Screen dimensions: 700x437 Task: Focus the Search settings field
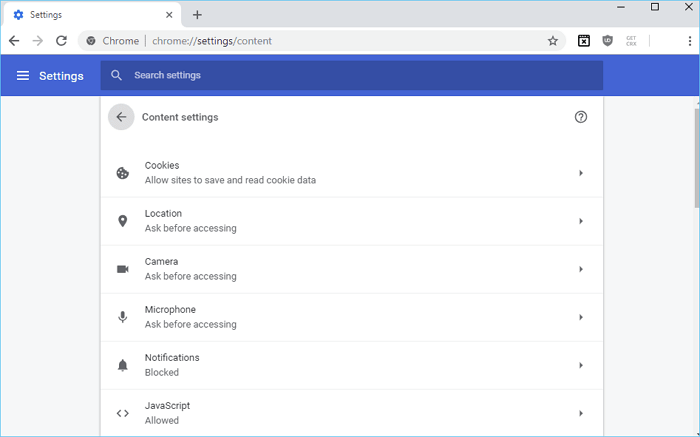[x=352, y=75]
